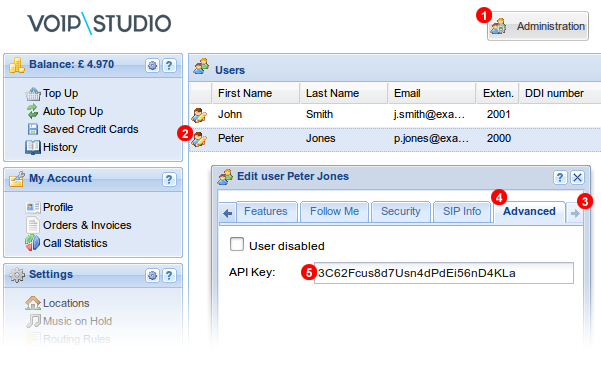Toggle the User disabled checkbox
601x375 pixels.
tap(237, 244)
